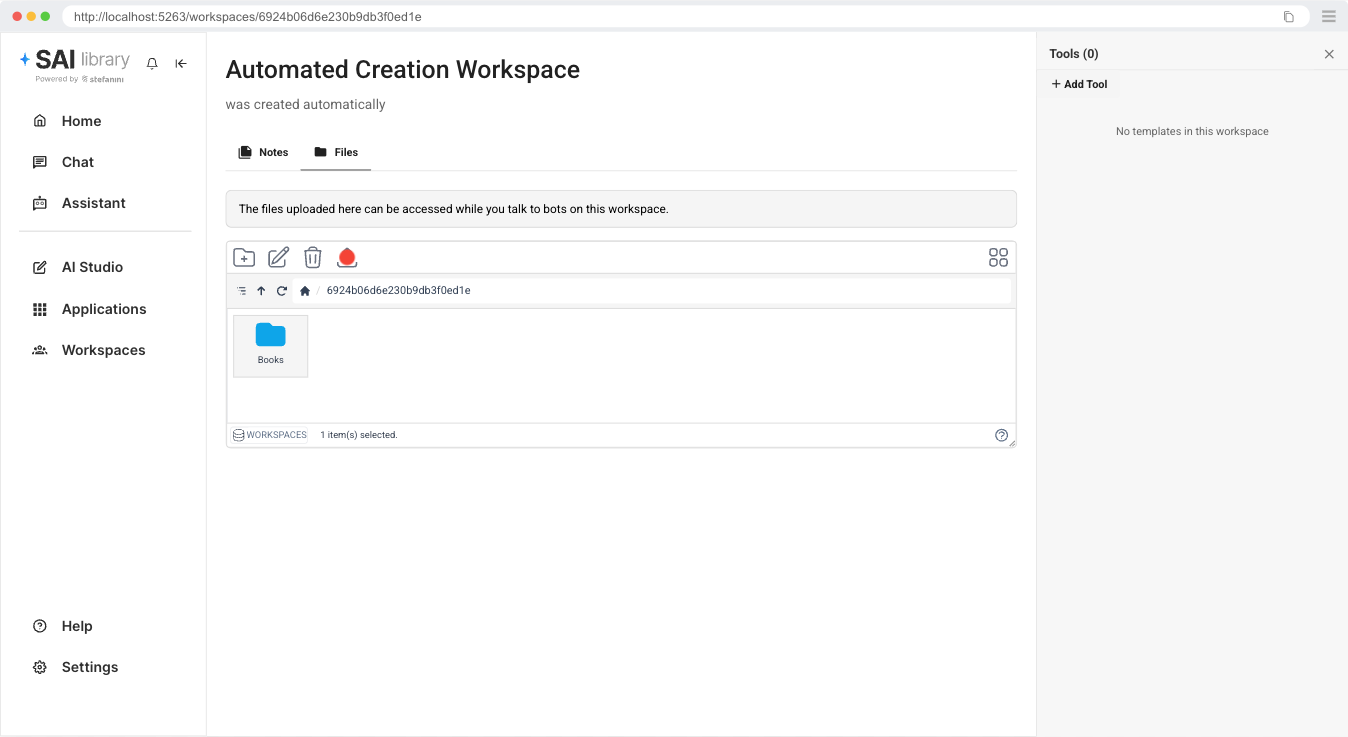Open the help question-mark icon in file panel
Image resolution: width=1348 pixels, height=737 pixels.
(1002, 434)
